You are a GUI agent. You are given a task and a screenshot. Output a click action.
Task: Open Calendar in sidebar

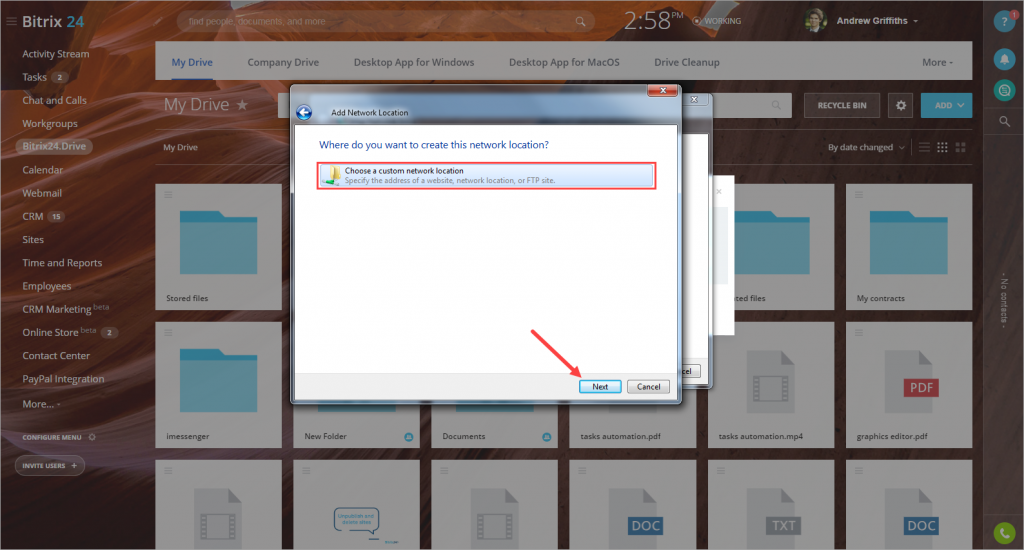pyautogui.click(x=42, y=170)
